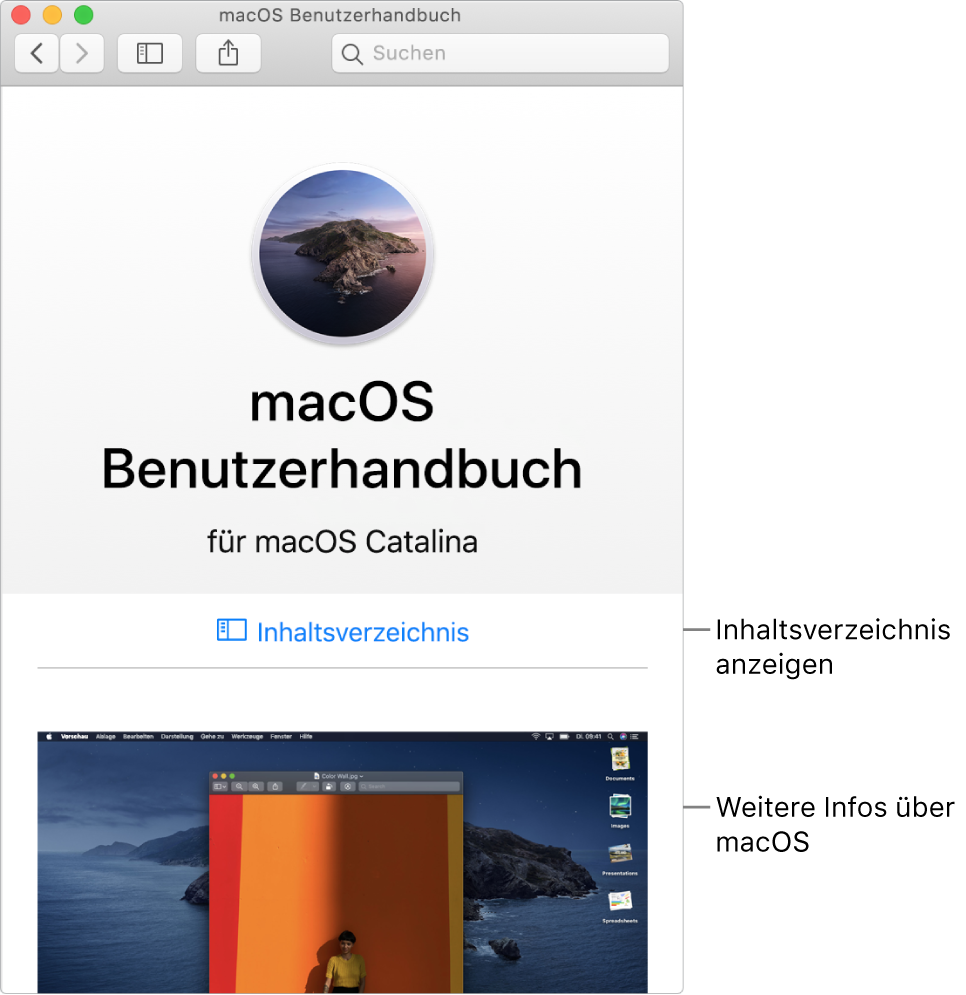Toggle the sidebar in the help viewer toolbar
Image resolution: width=966 pixels, height=995 pixels.
click(x=149, y=54)
